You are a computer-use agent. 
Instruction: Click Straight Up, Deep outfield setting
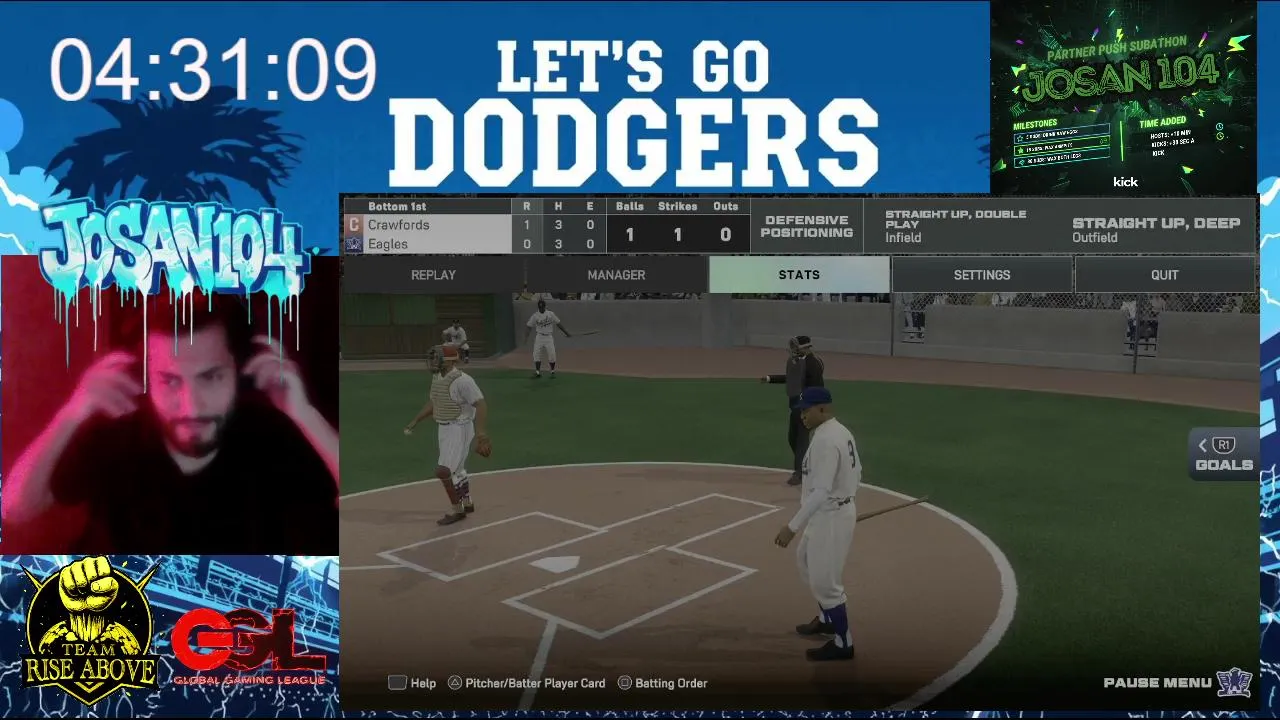pyautogui.click(x=1156, y=230)
